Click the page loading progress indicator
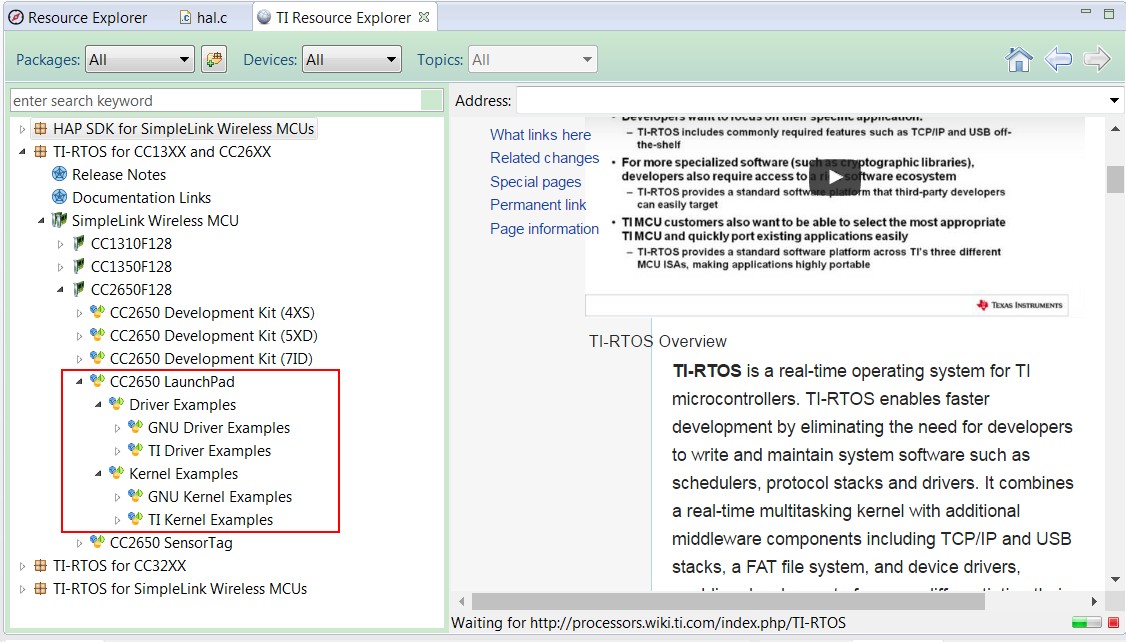 [1087, 623]
